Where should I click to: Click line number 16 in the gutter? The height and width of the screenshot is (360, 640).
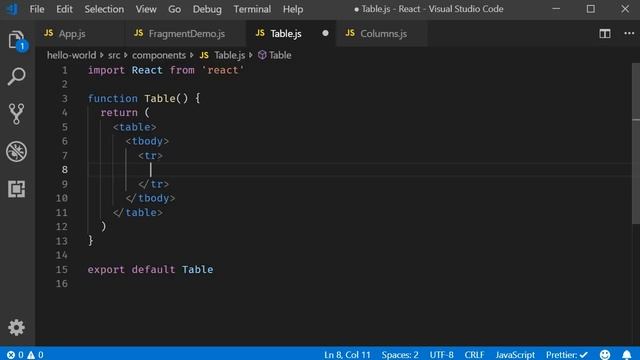[62, 284]
